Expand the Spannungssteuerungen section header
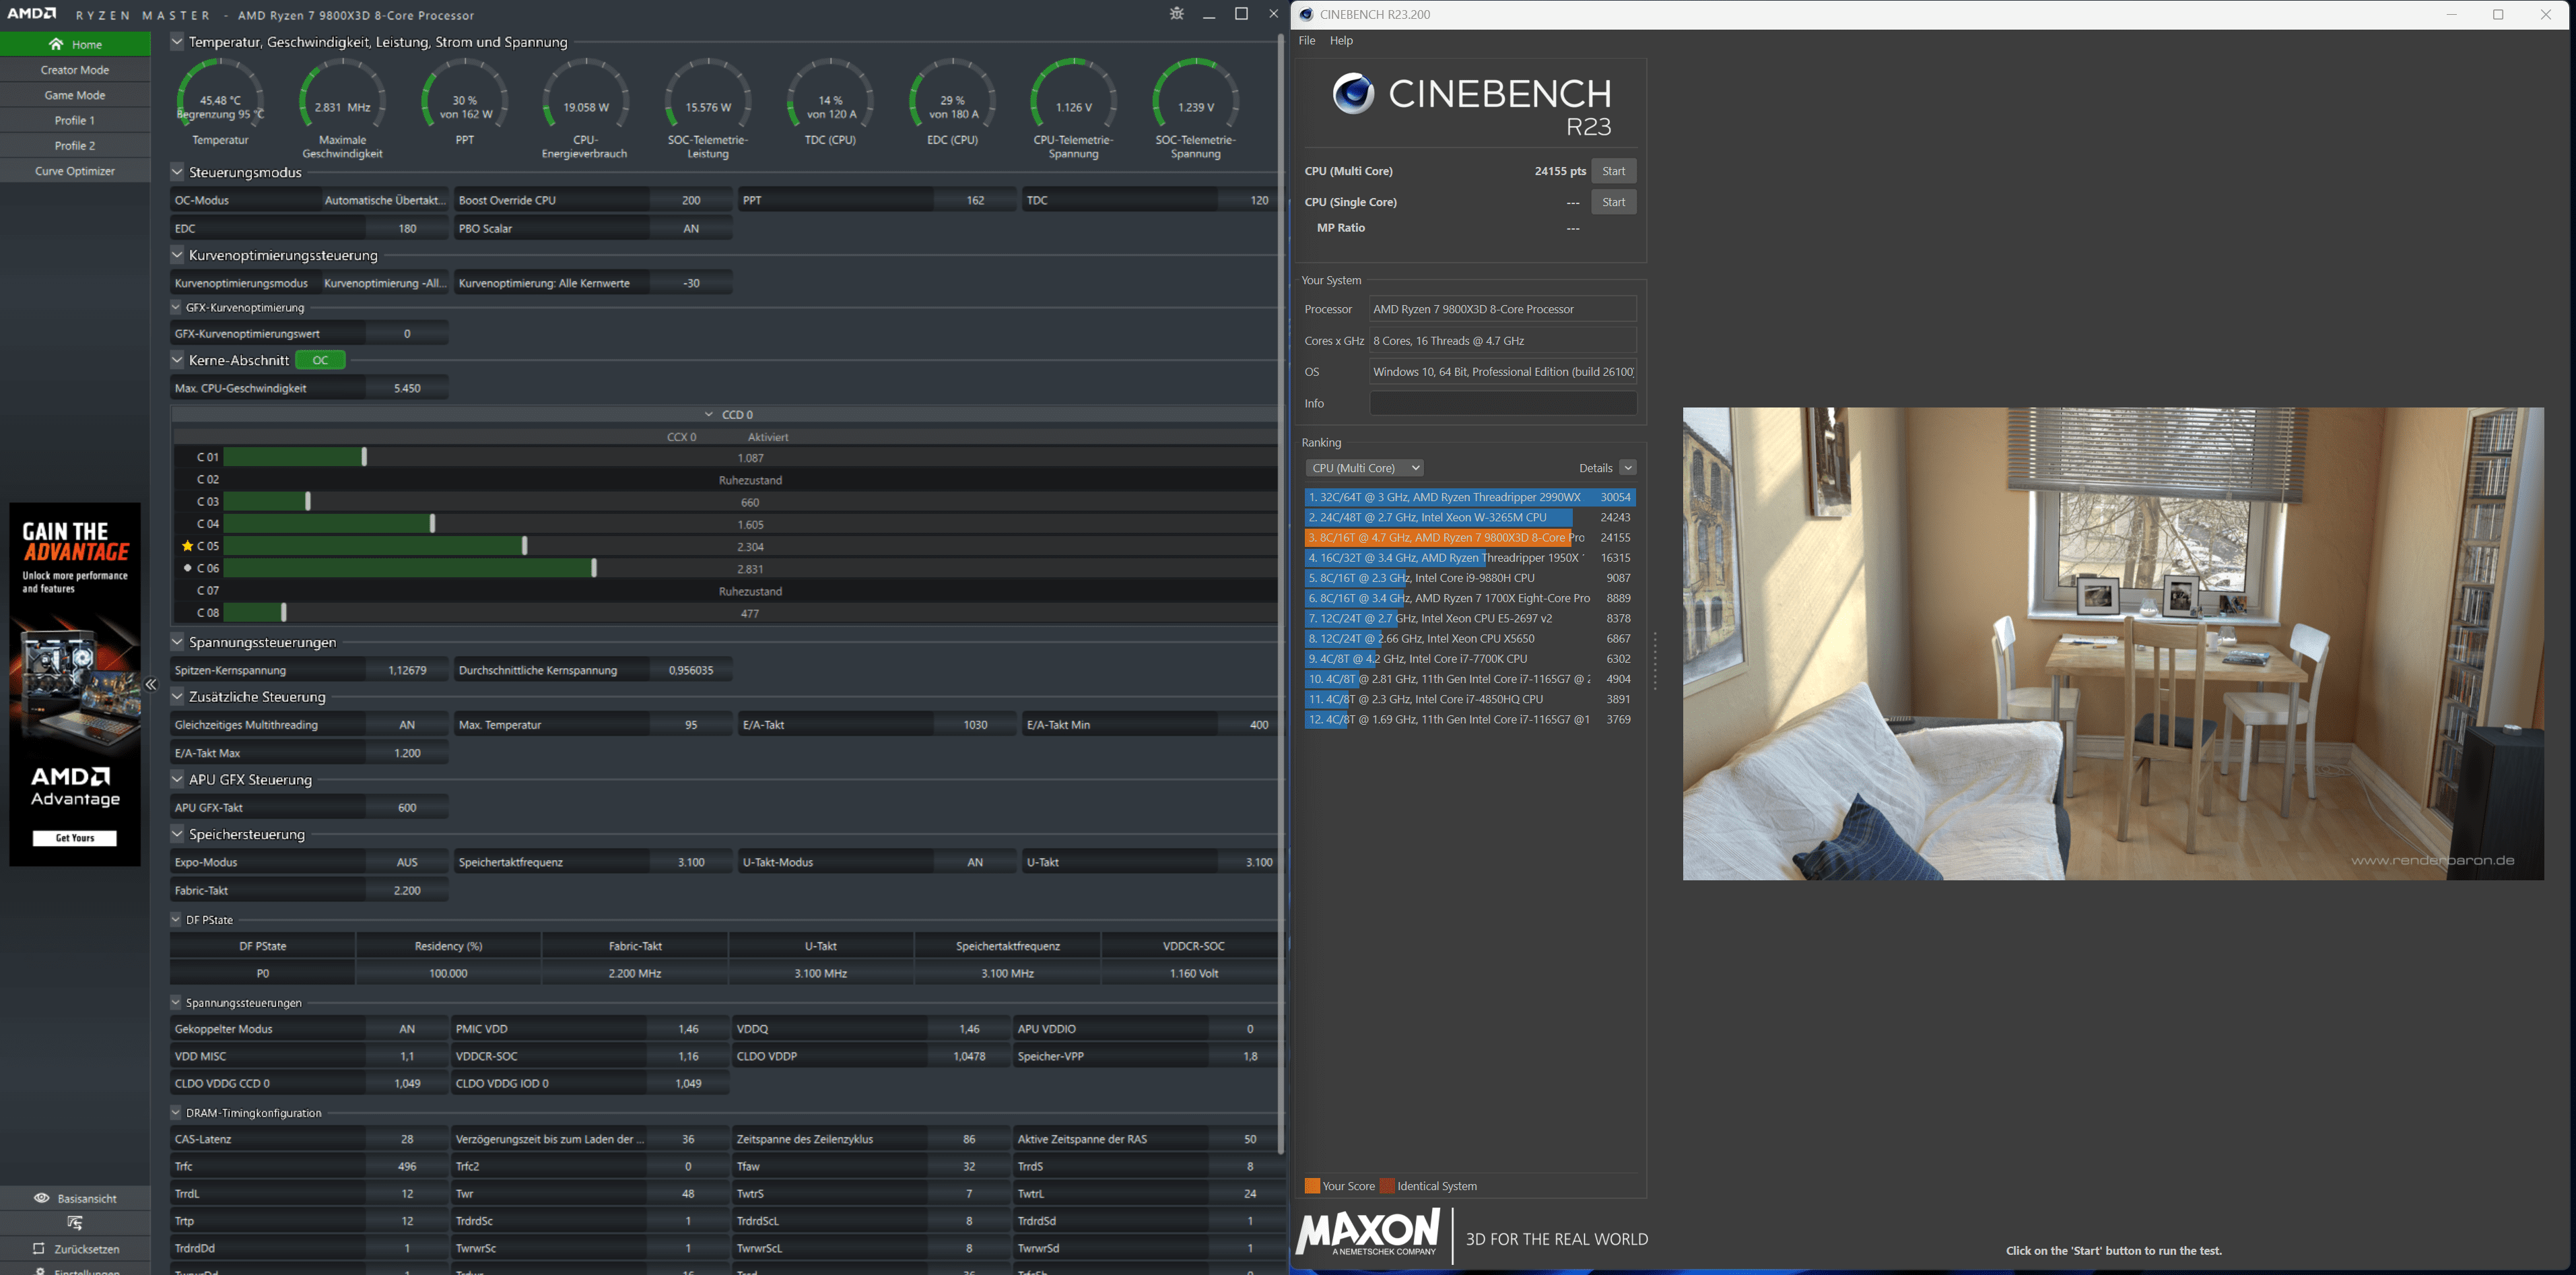The width and height of the screenshot is (2576, 1275). [x=179, y=641]
